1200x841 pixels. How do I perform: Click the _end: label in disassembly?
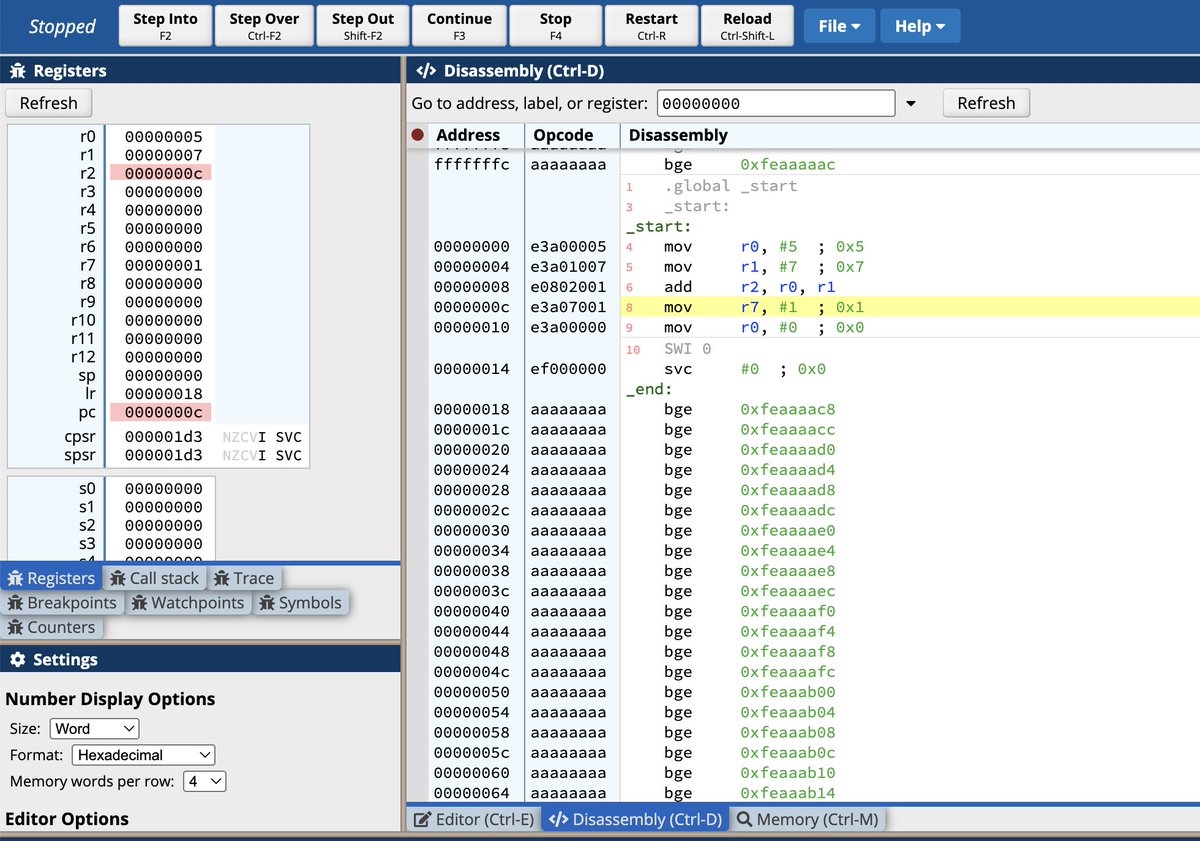[649, 389]
